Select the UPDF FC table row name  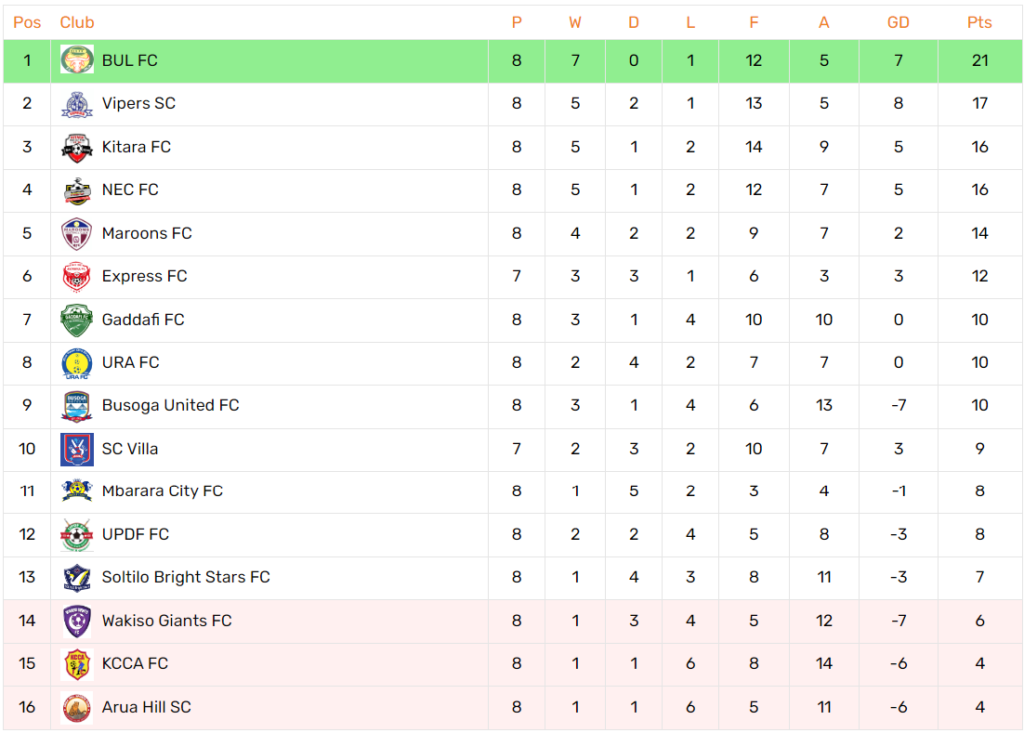tap(136, 534)
